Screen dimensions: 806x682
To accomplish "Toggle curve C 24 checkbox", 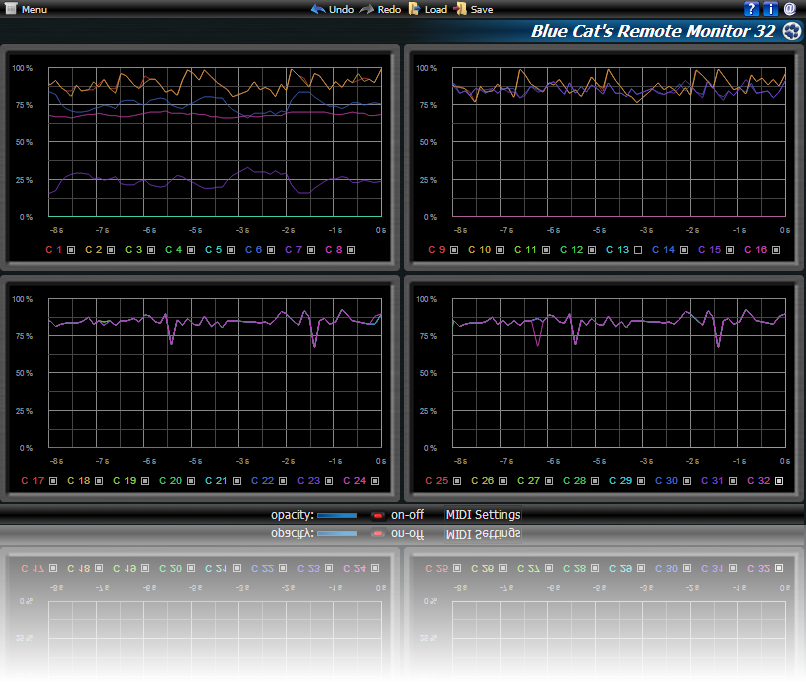I will point(375,481).
